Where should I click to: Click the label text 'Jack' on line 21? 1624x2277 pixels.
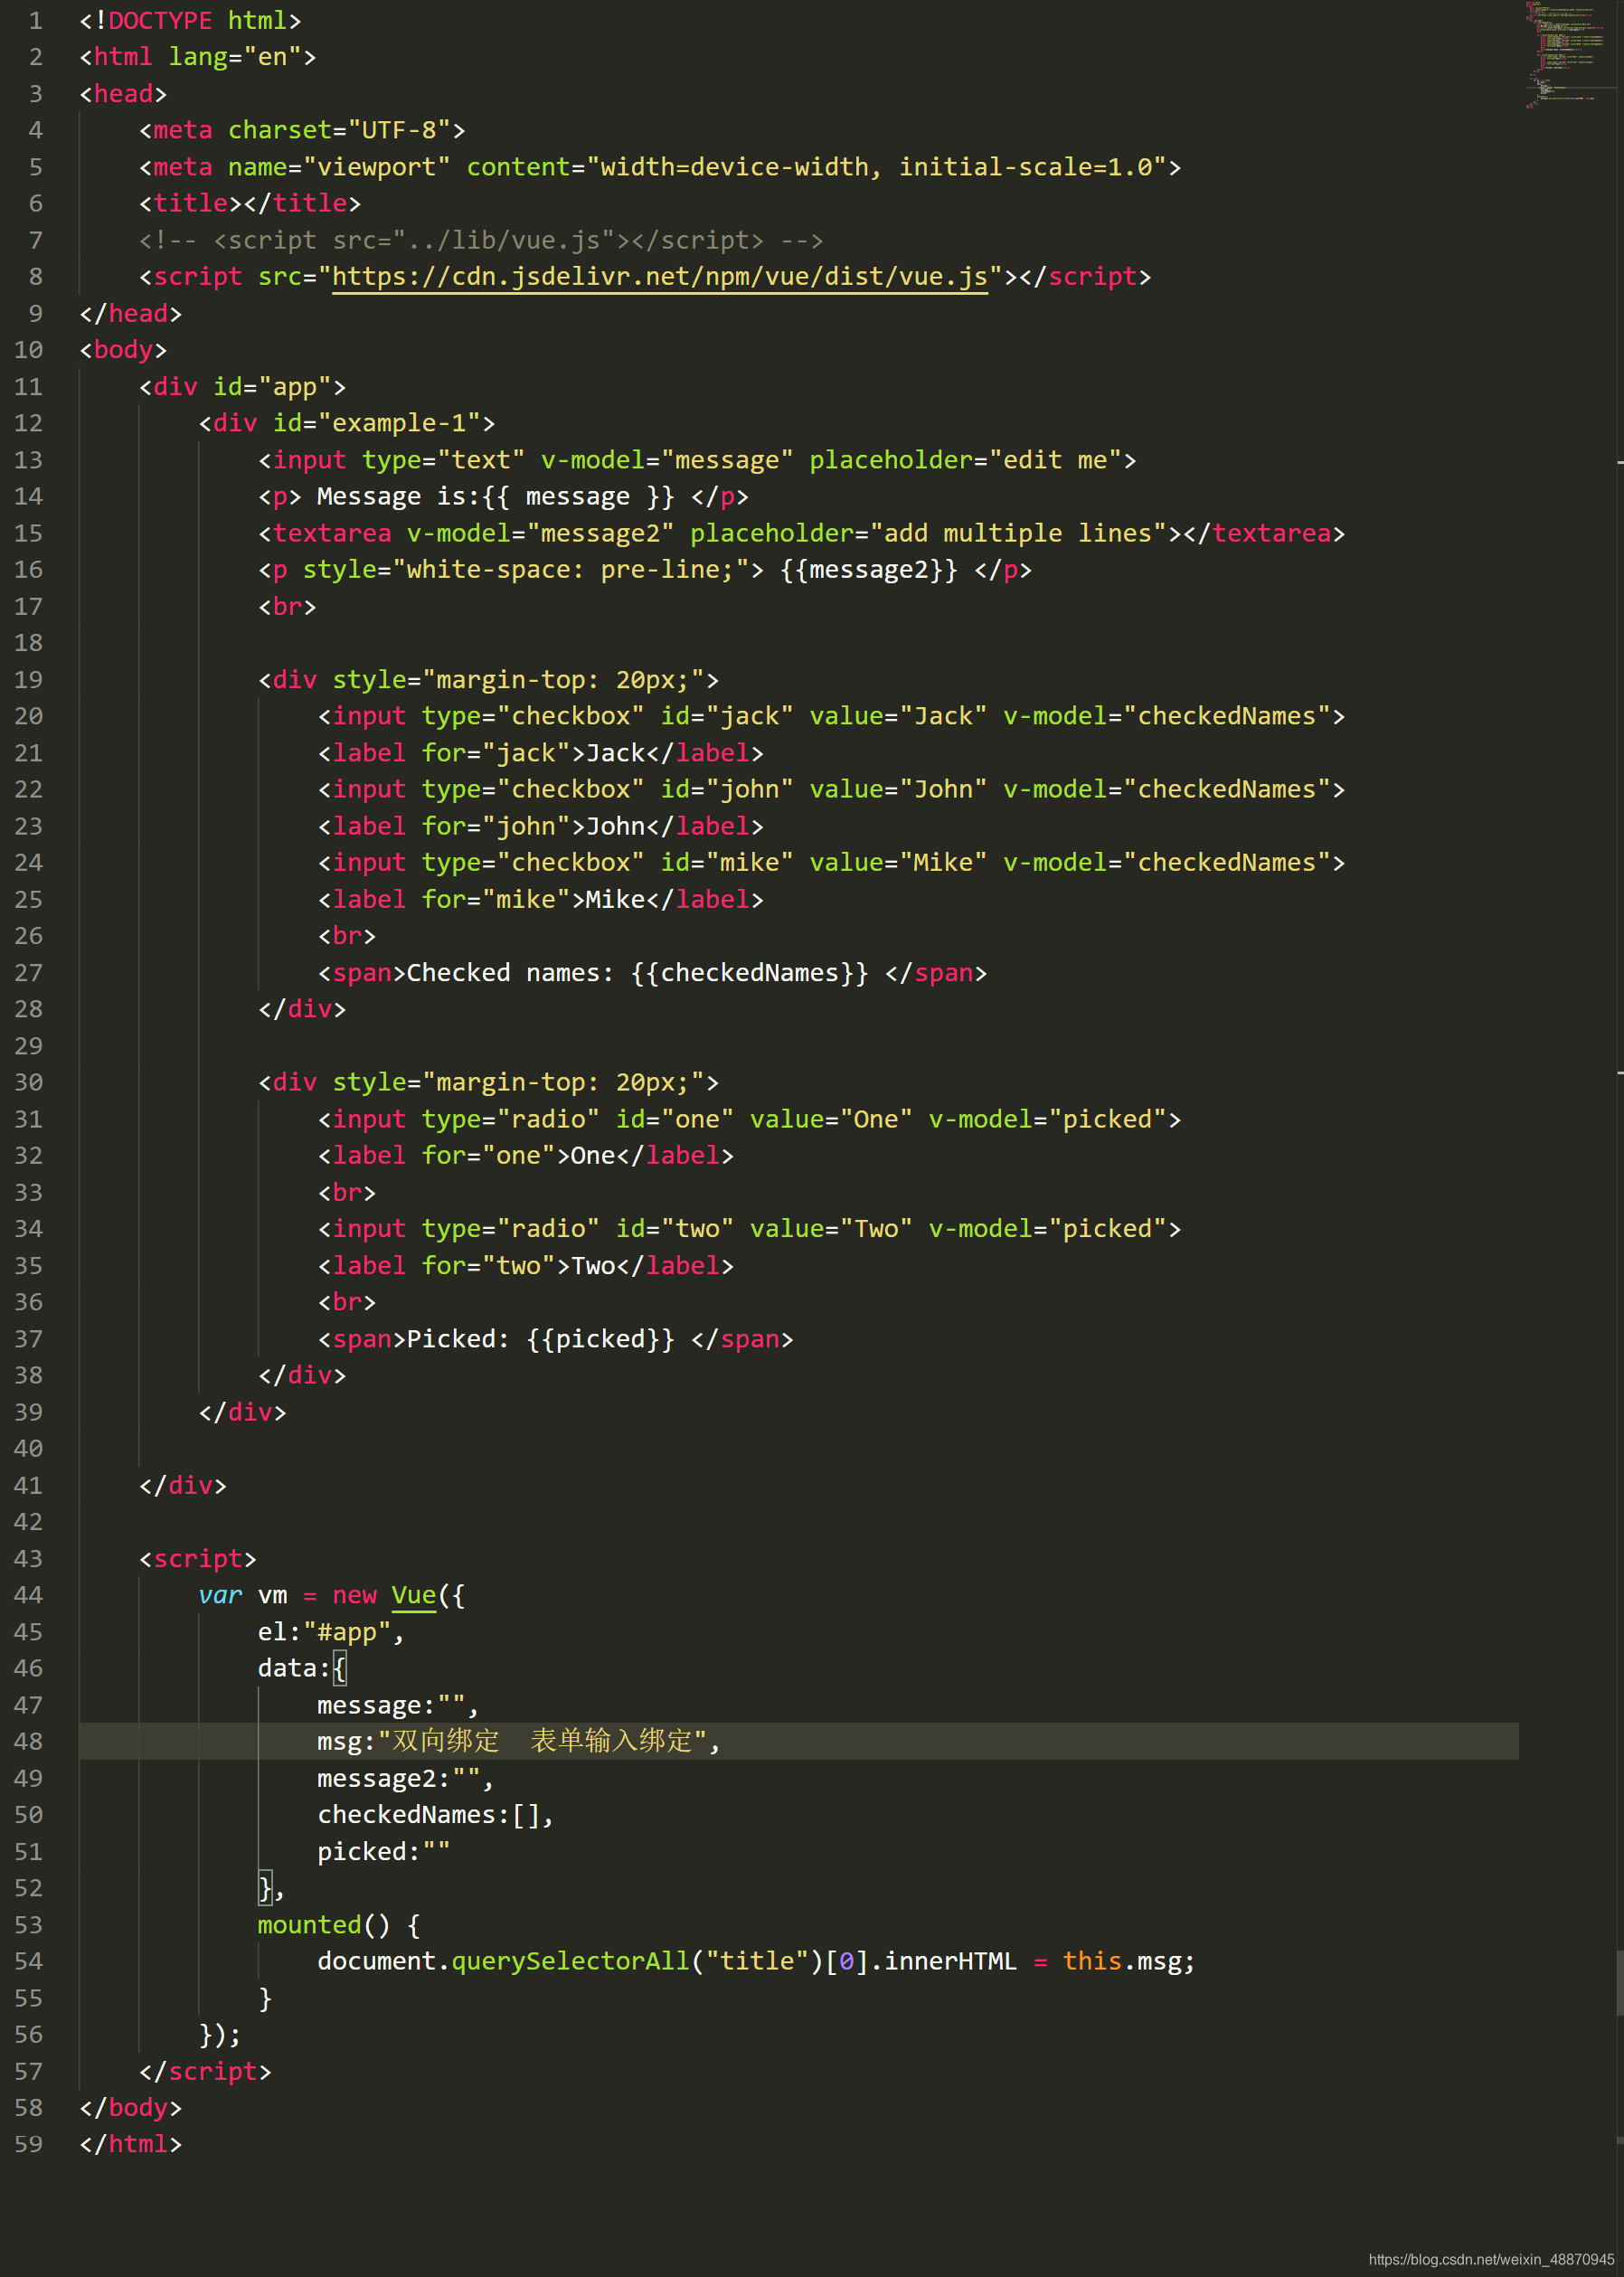click(x=615, y=753)
